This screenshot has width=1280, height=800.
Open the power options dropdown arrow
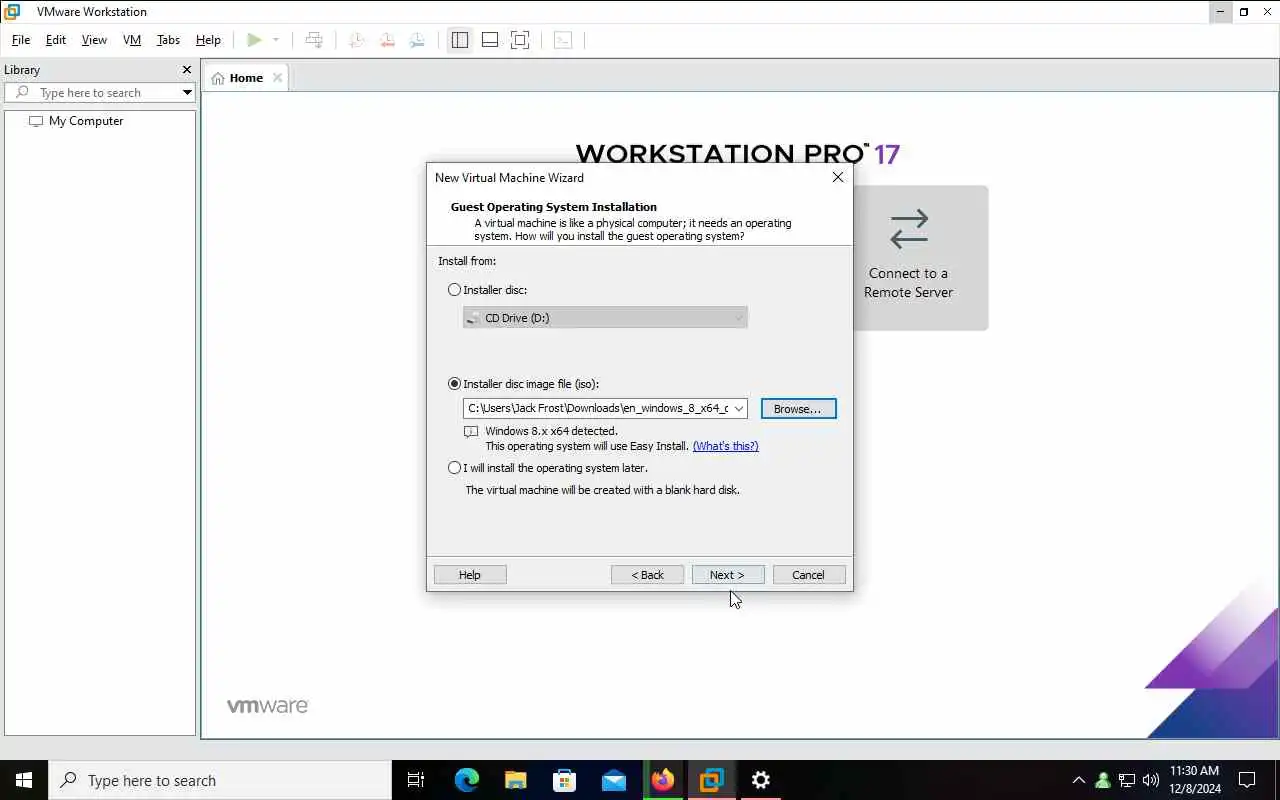[276, 40]
